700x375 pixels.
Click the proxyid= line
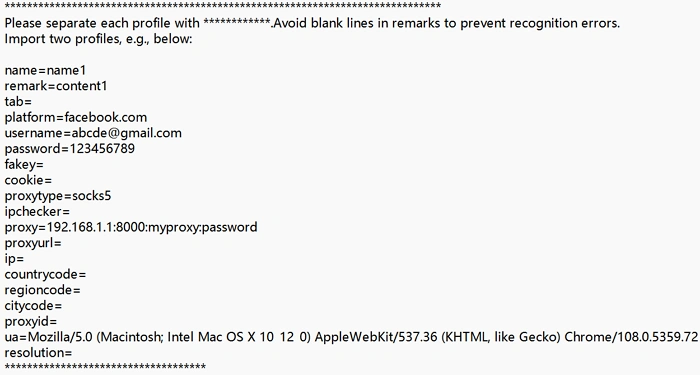point(31,321)
